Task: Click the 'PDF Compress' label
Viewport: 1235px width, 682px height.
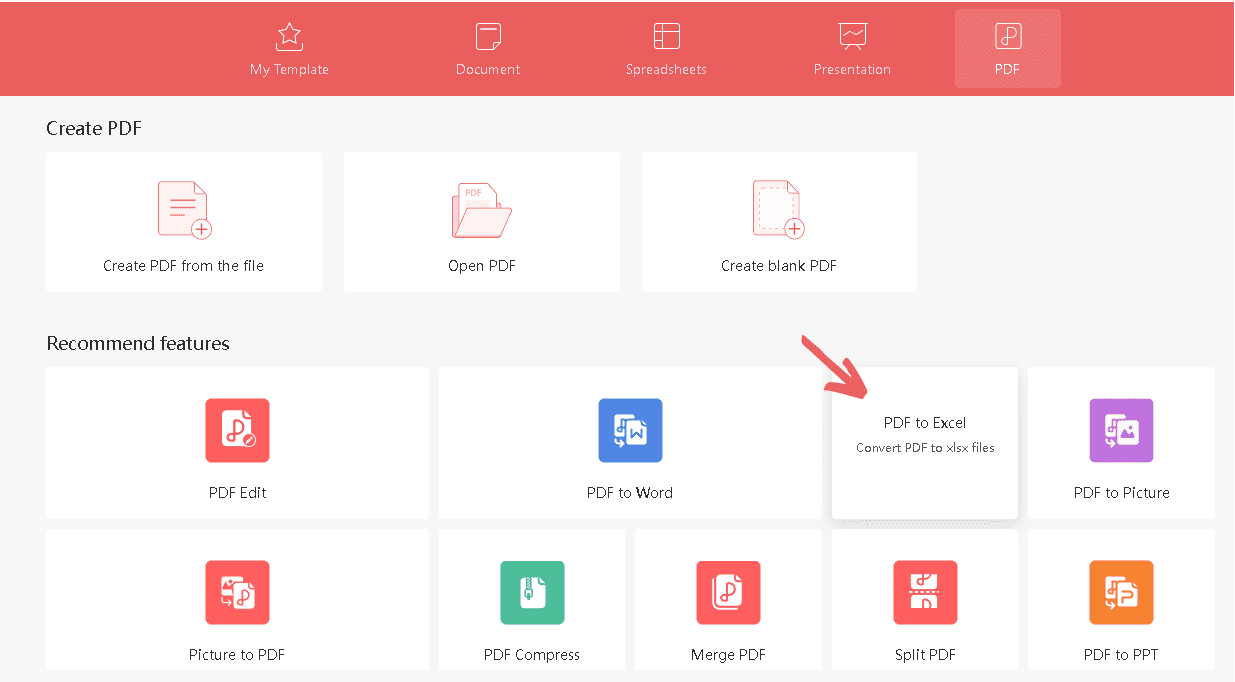Action: tap(532, 655)
